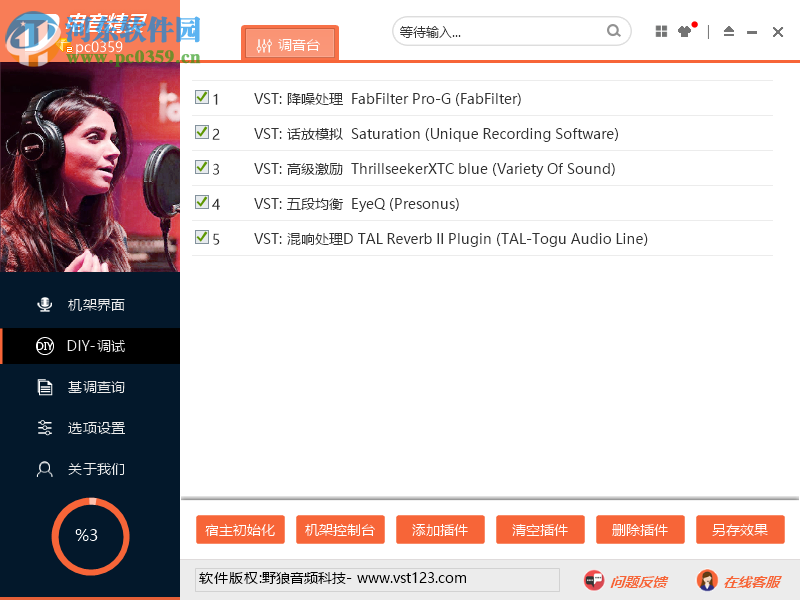Image resolution: width=800 pixels, height=600 pixels.
Task: Click the grid layout icon in title bar
Action: [x=661, y=31]
